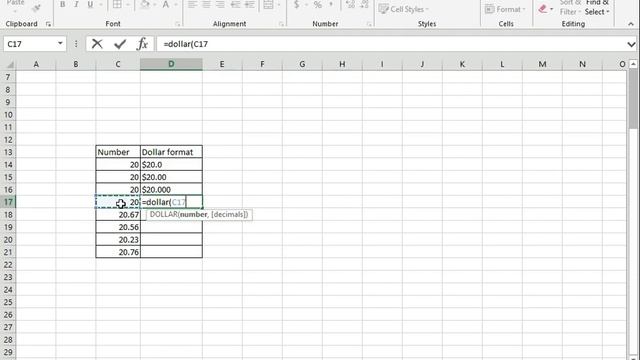Select the cell with value 20.23
The width and height of the screenshot is (640, 360).
118,240
